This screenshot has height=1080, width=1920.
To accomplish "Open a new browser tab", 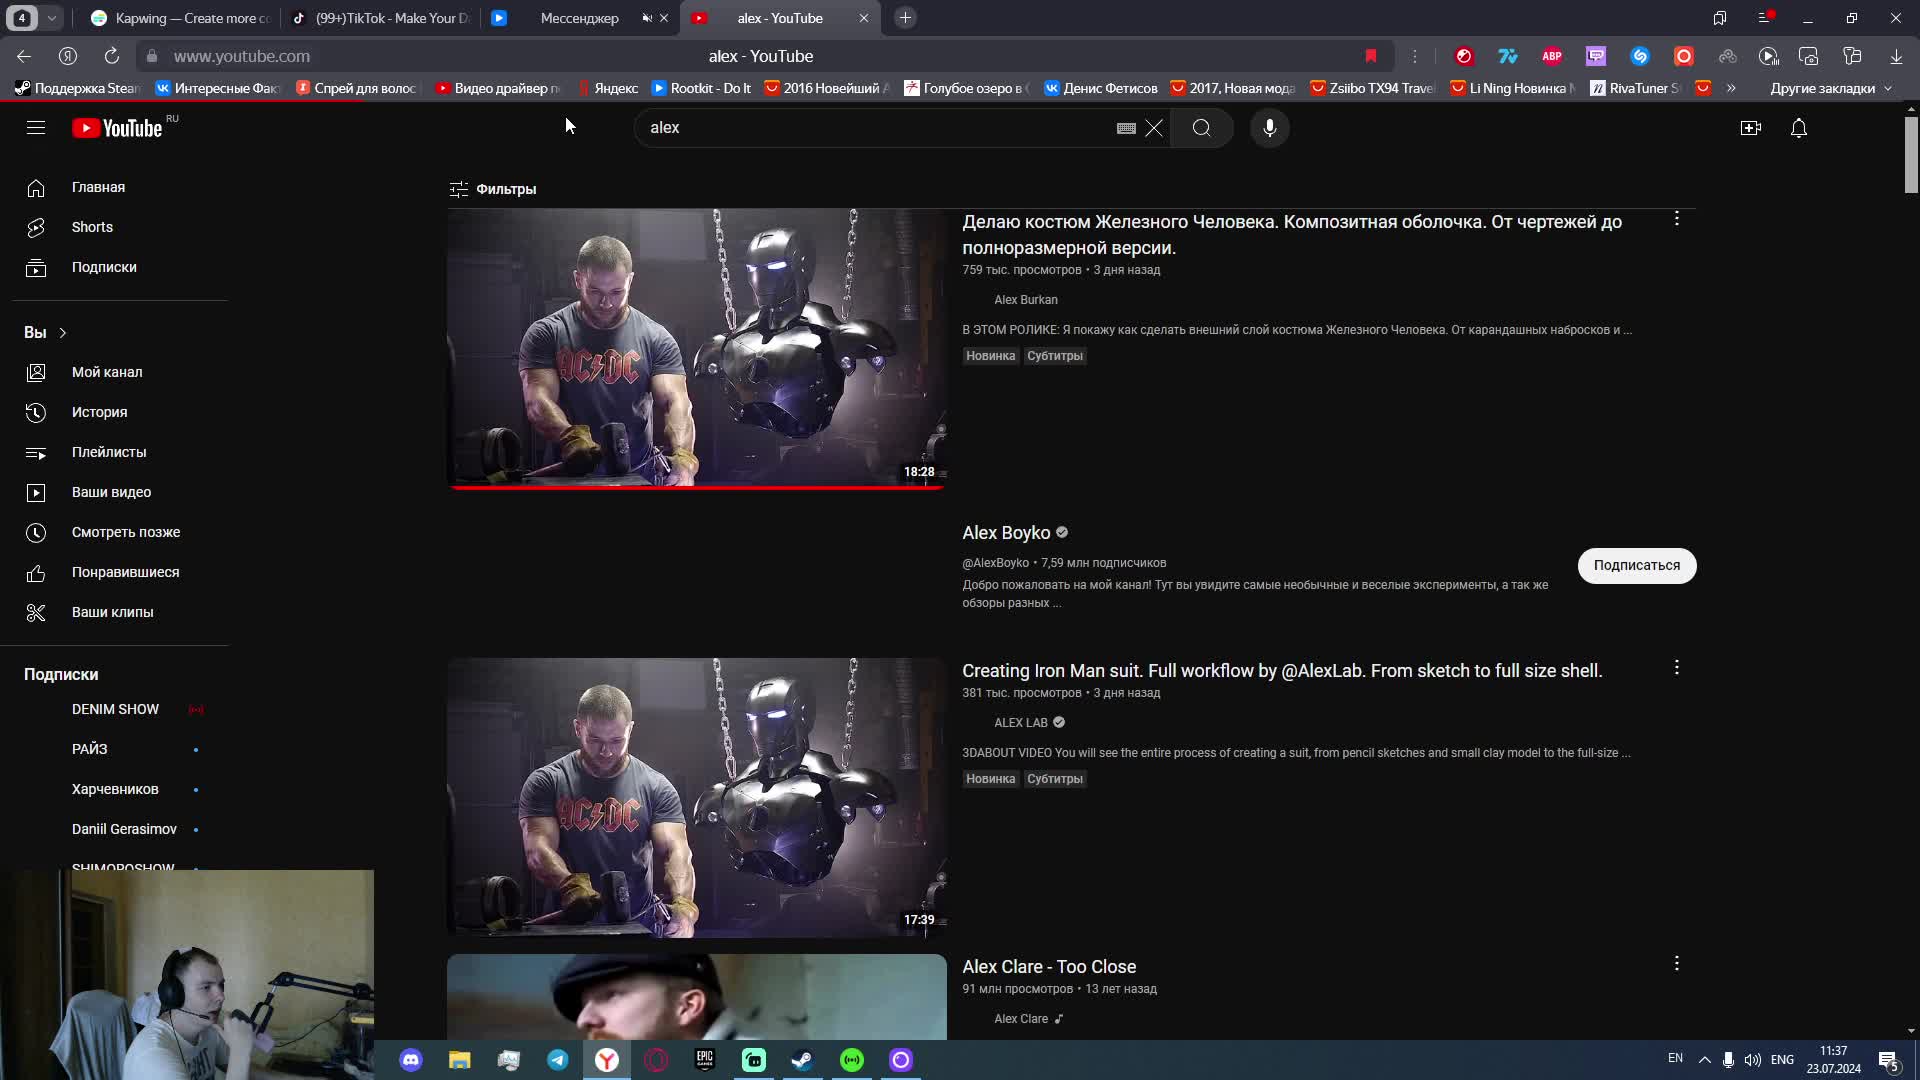I will [x=905, y=18].
